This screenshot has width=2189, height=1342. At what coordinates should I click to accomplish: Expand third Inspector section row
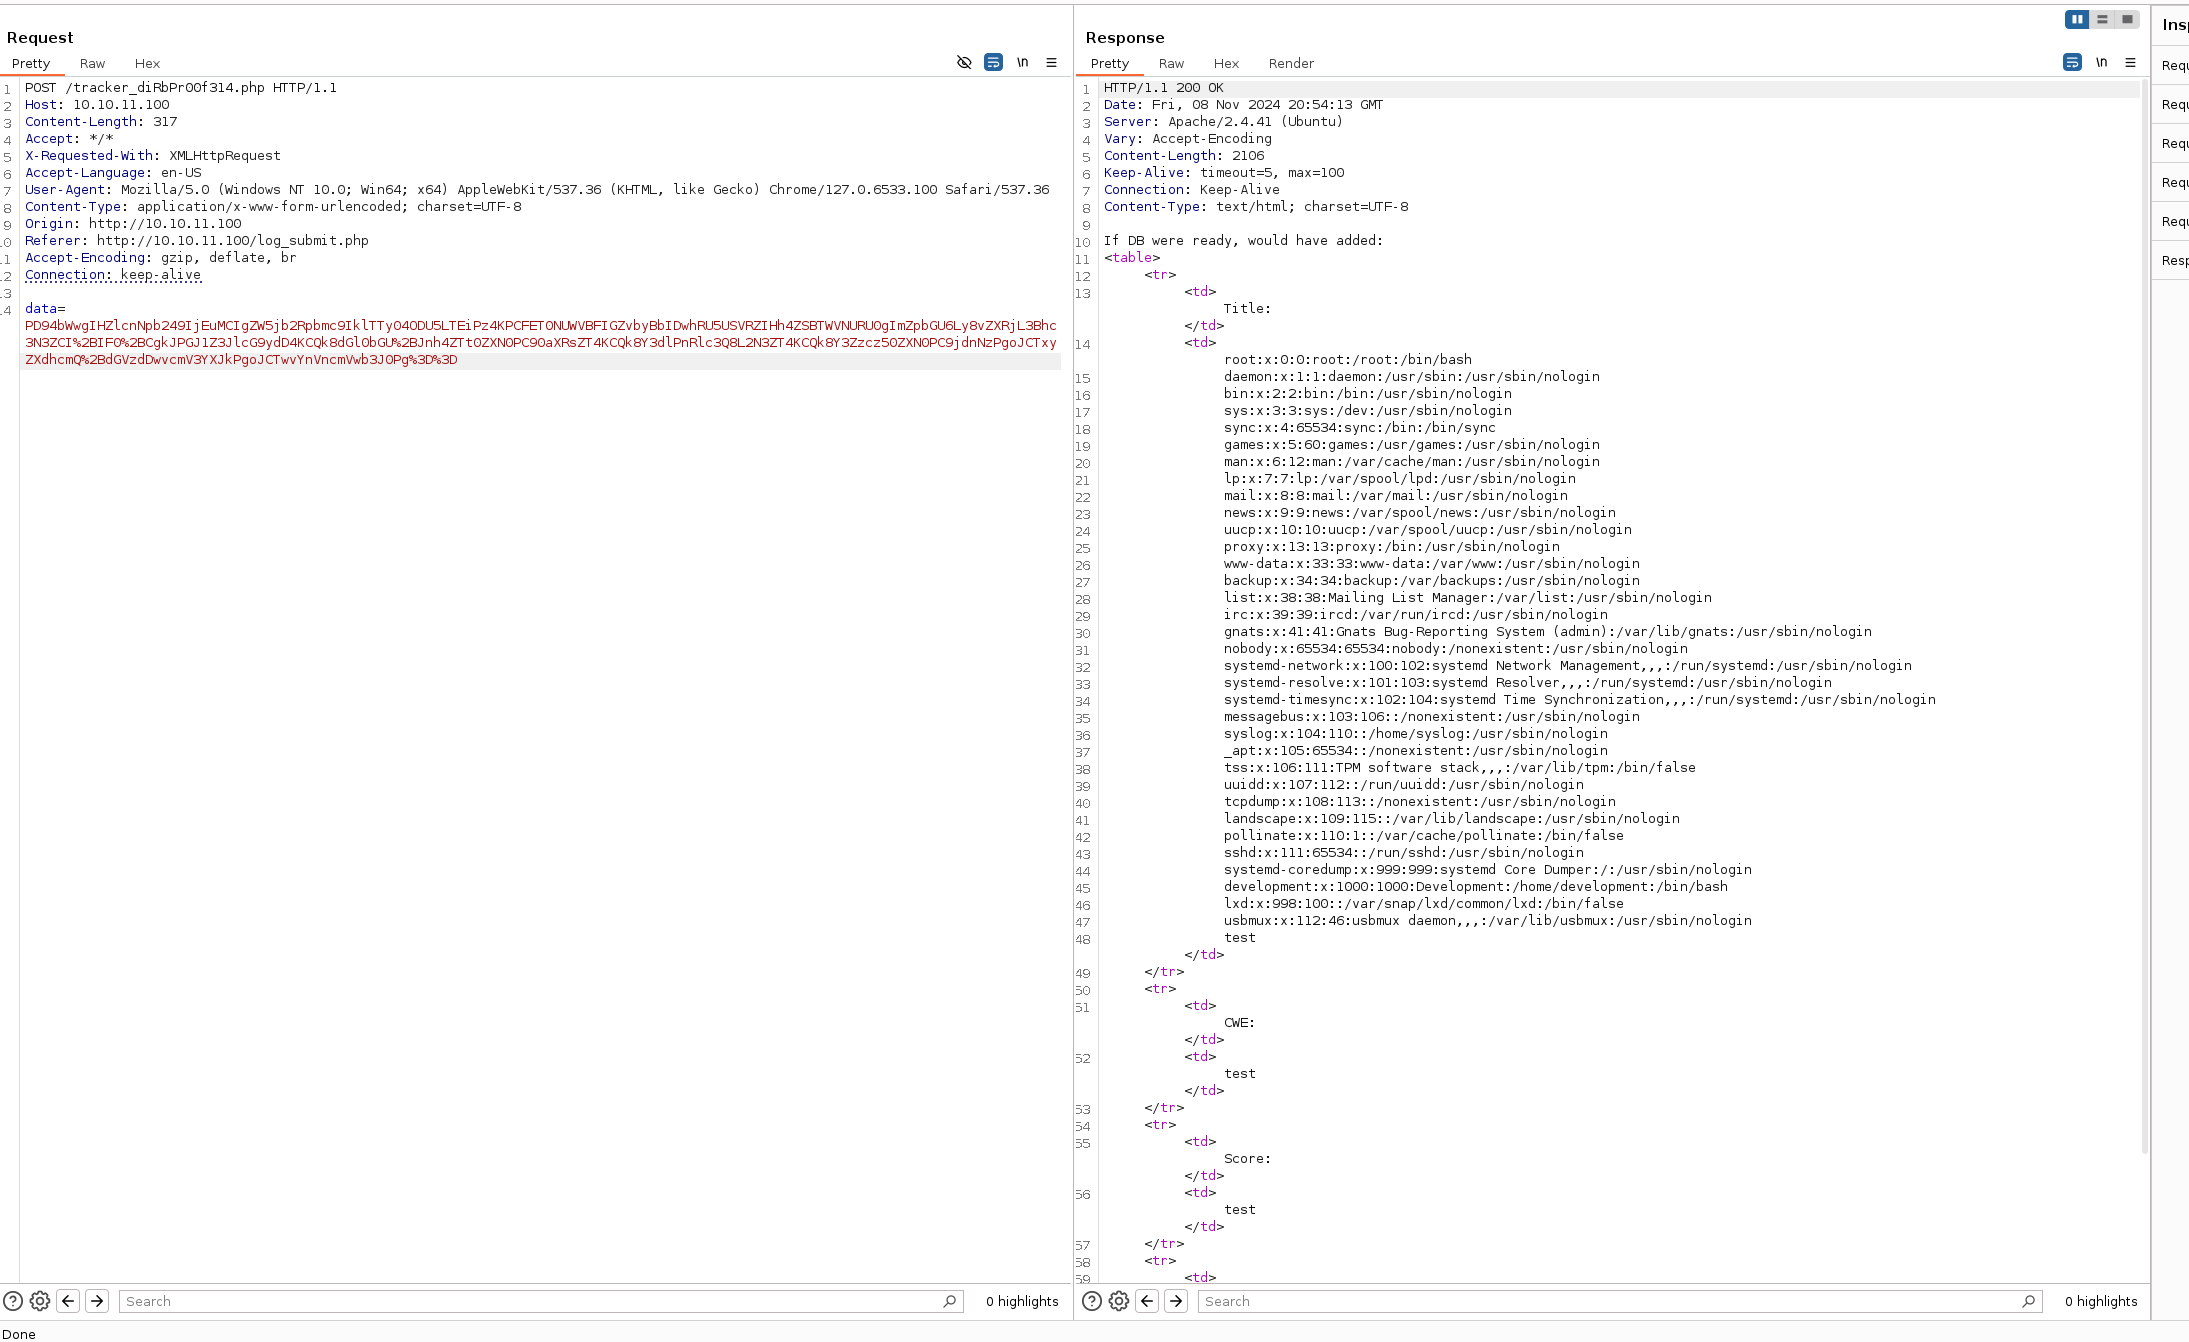tap(2171, 143)
